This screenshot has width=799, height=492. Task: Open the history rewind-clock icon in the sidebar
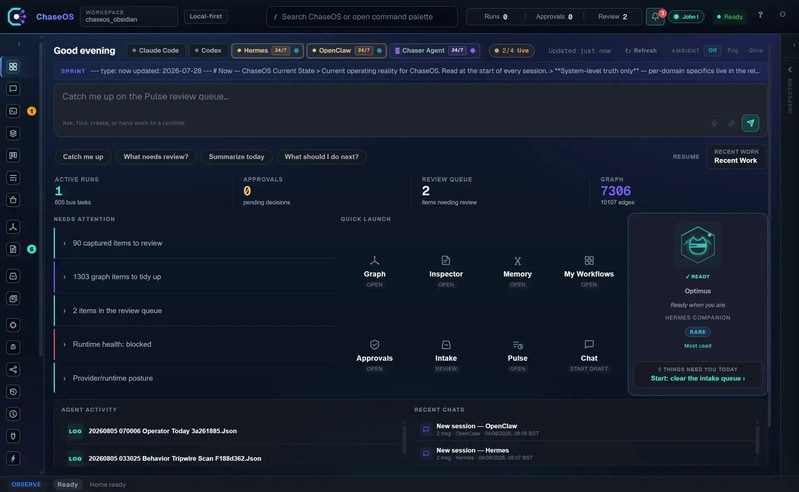coord(13,392)
